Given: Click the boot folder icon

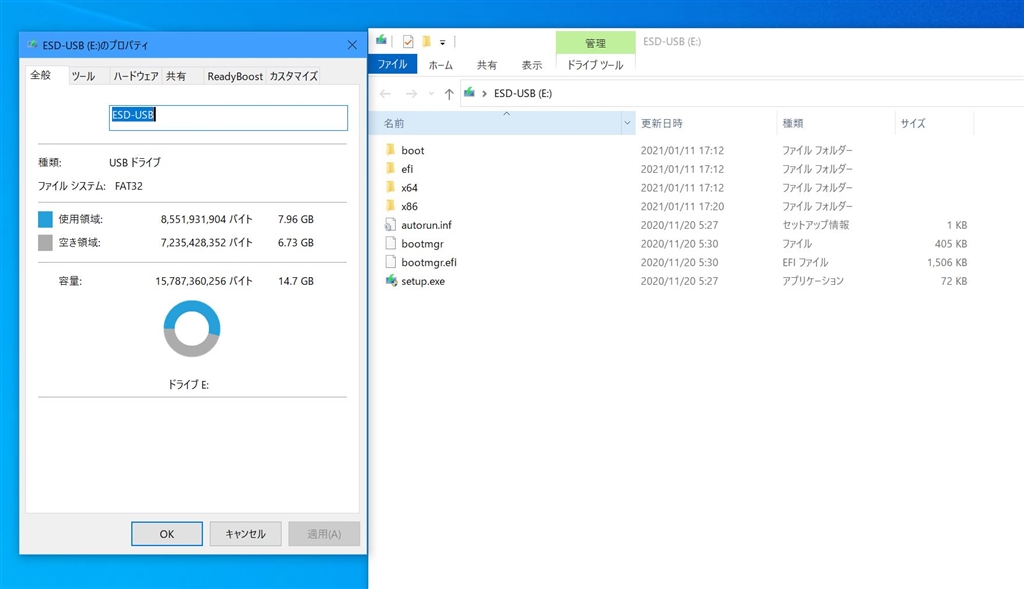Looking at the screenshot, I should [x=391, y=150].
